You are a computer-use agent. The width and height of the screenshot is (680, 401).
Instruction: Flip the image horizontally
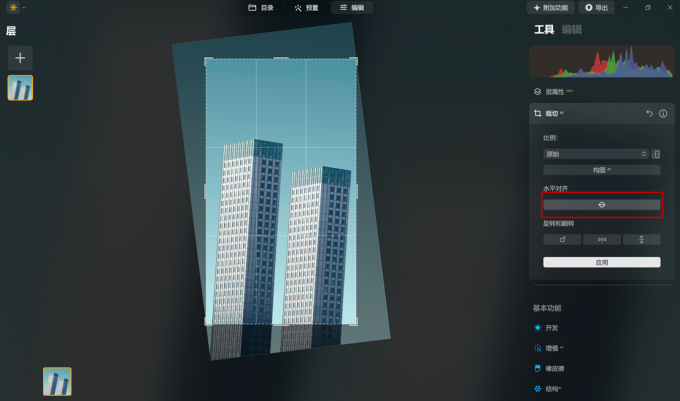coord(601,239)
